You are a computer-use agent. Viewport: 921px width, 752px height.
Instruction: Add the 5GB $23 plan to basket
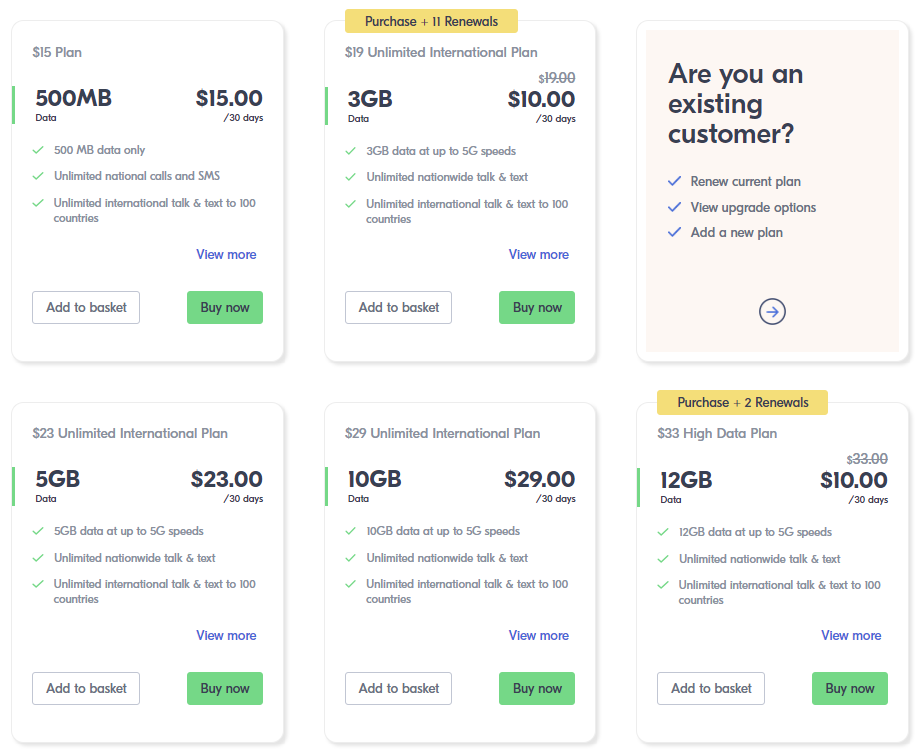[86, 688]
